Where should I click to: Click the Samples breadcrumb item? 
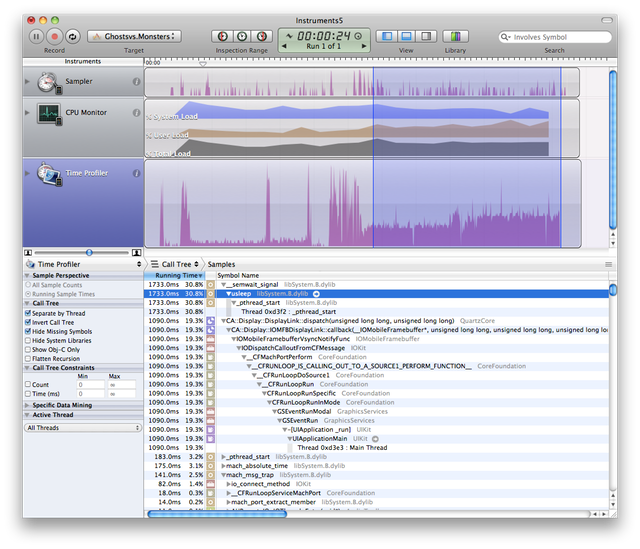point(221,264)
